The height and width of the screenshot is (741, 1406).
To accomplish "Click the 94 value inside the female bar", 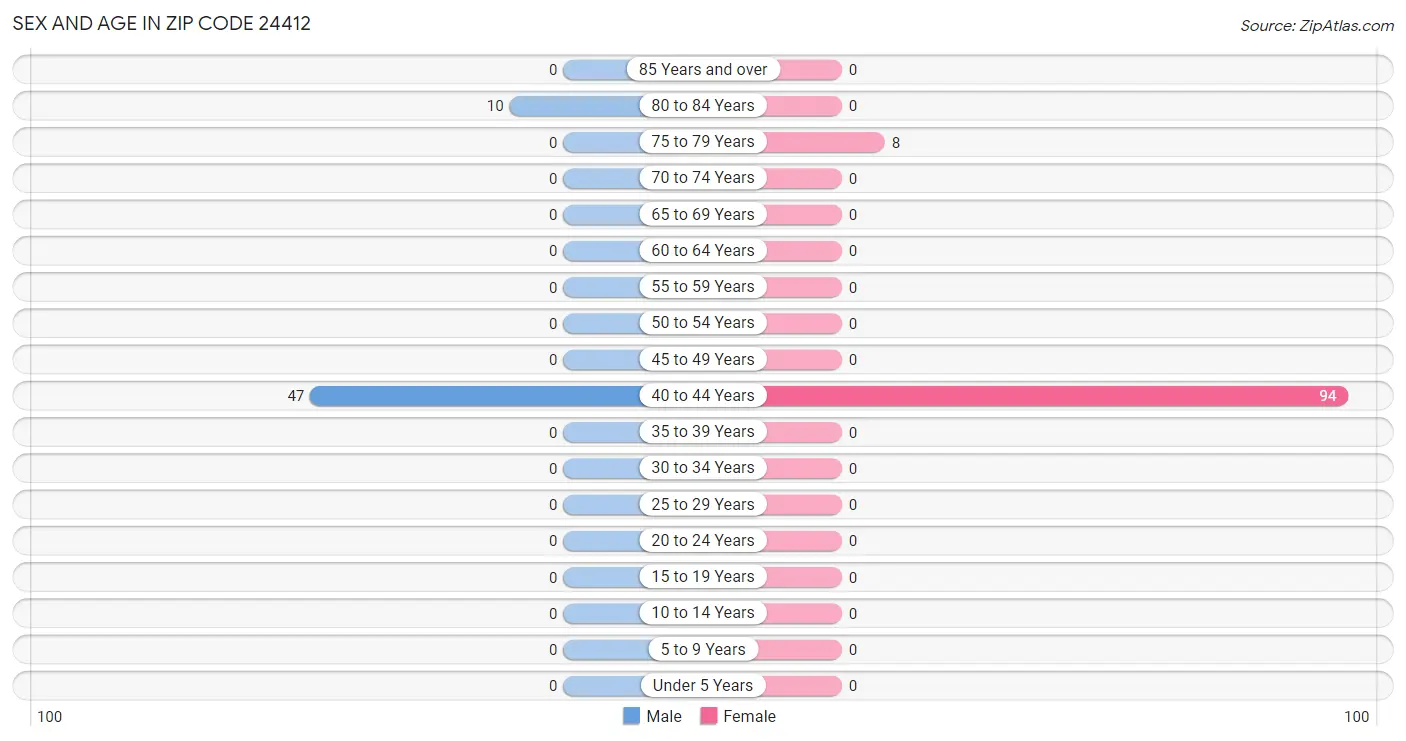I will click(x=1327, y=396).
